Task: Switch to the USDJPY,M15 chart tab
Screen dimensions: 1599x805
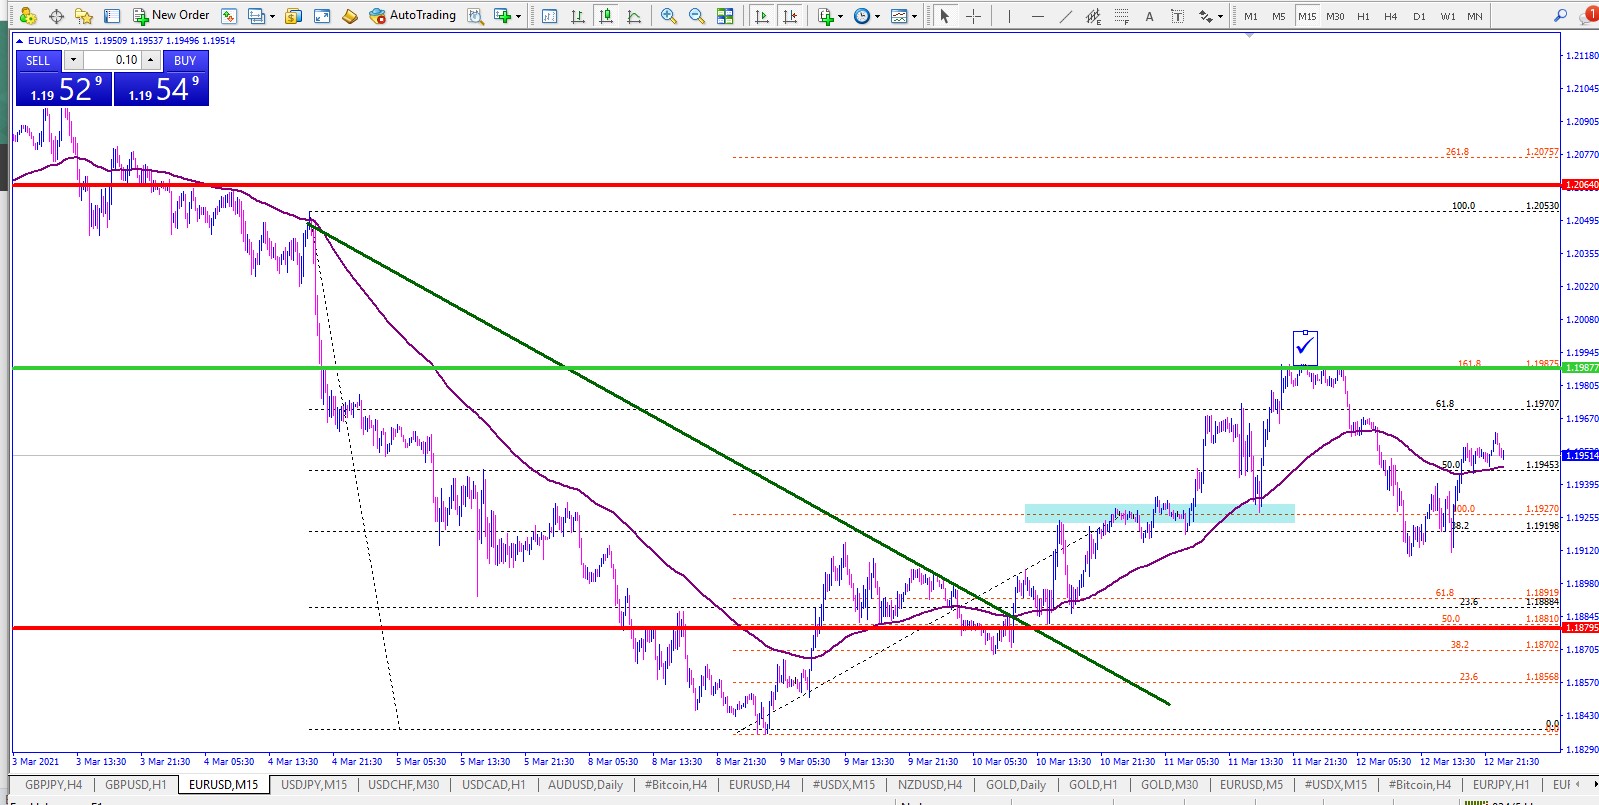Action: click(313, 785)
